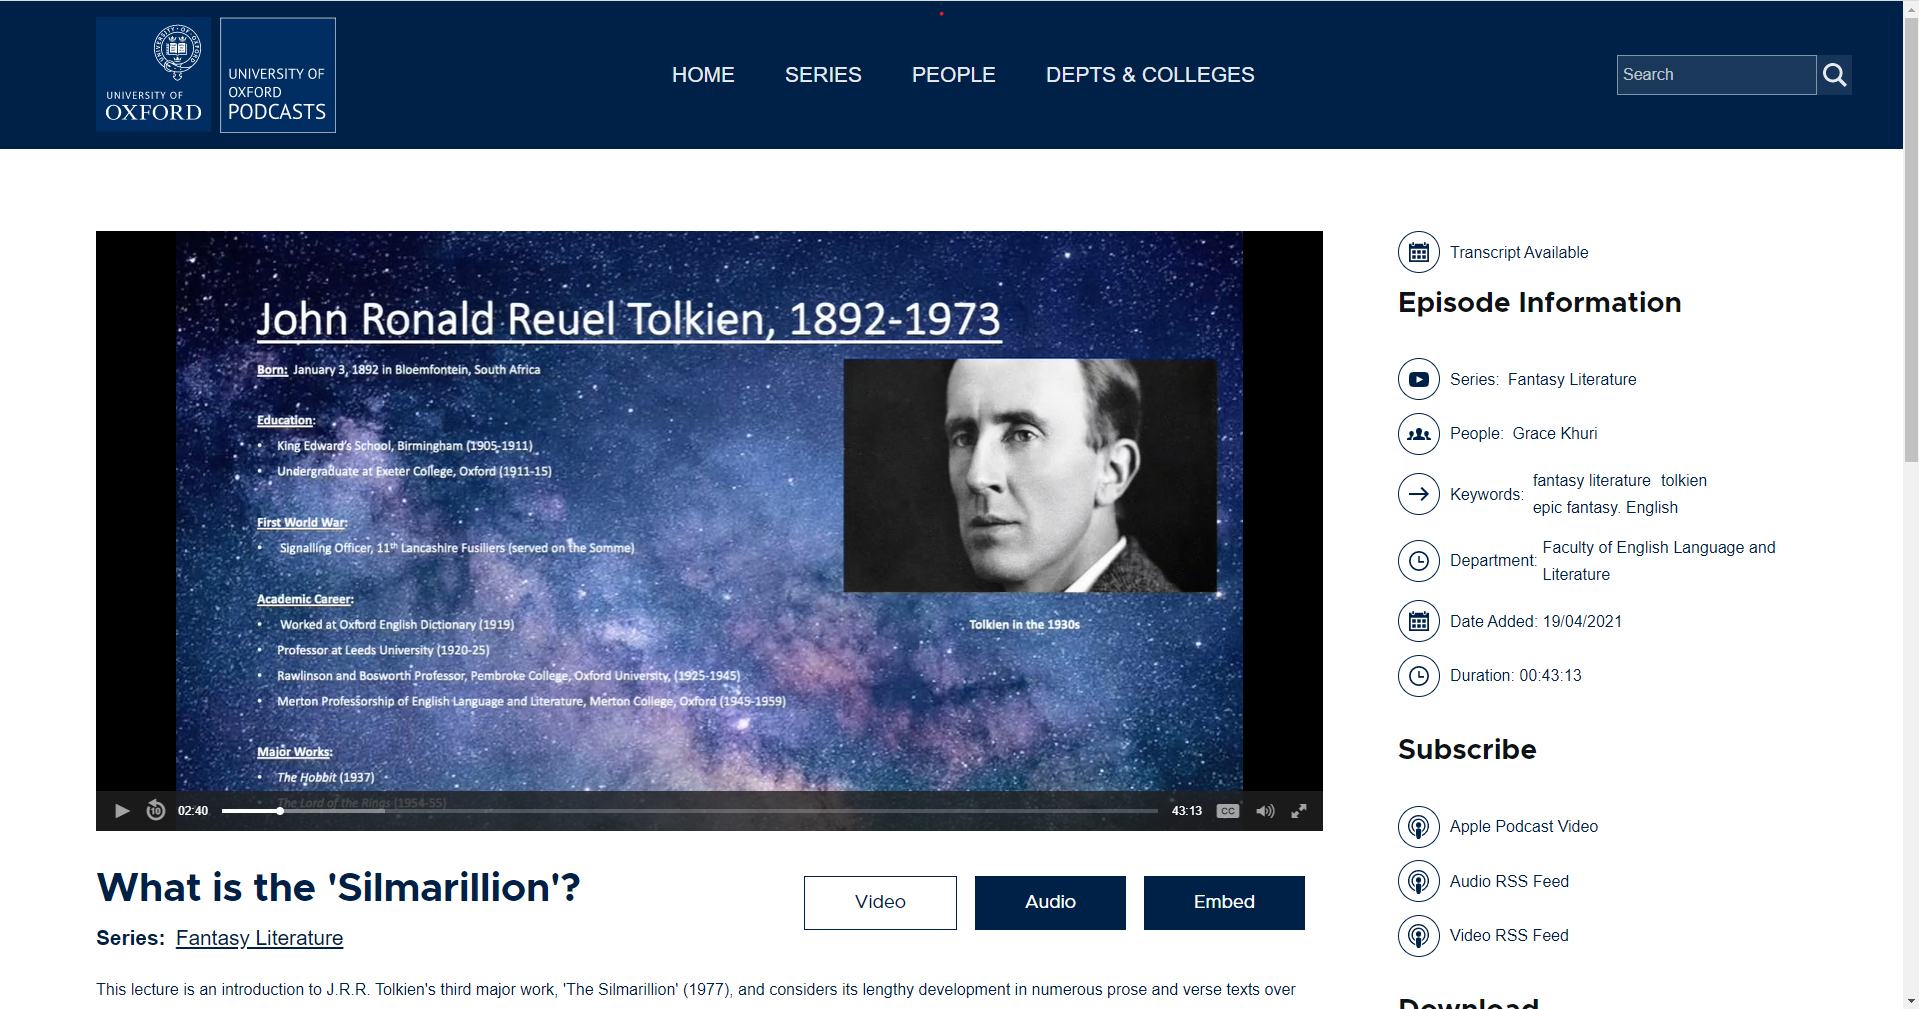The height and width of the screenshot is (1009, 1919).
Task: Open the Fantasy Literature series link under title
Action: click(x=259, y=938)
